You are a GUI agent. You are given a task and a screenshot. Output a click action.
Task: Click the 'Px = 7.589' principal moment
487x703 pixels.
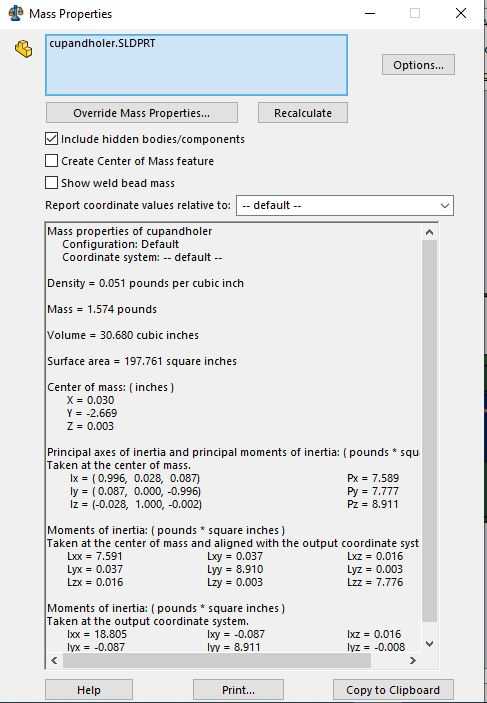(373, 478)
